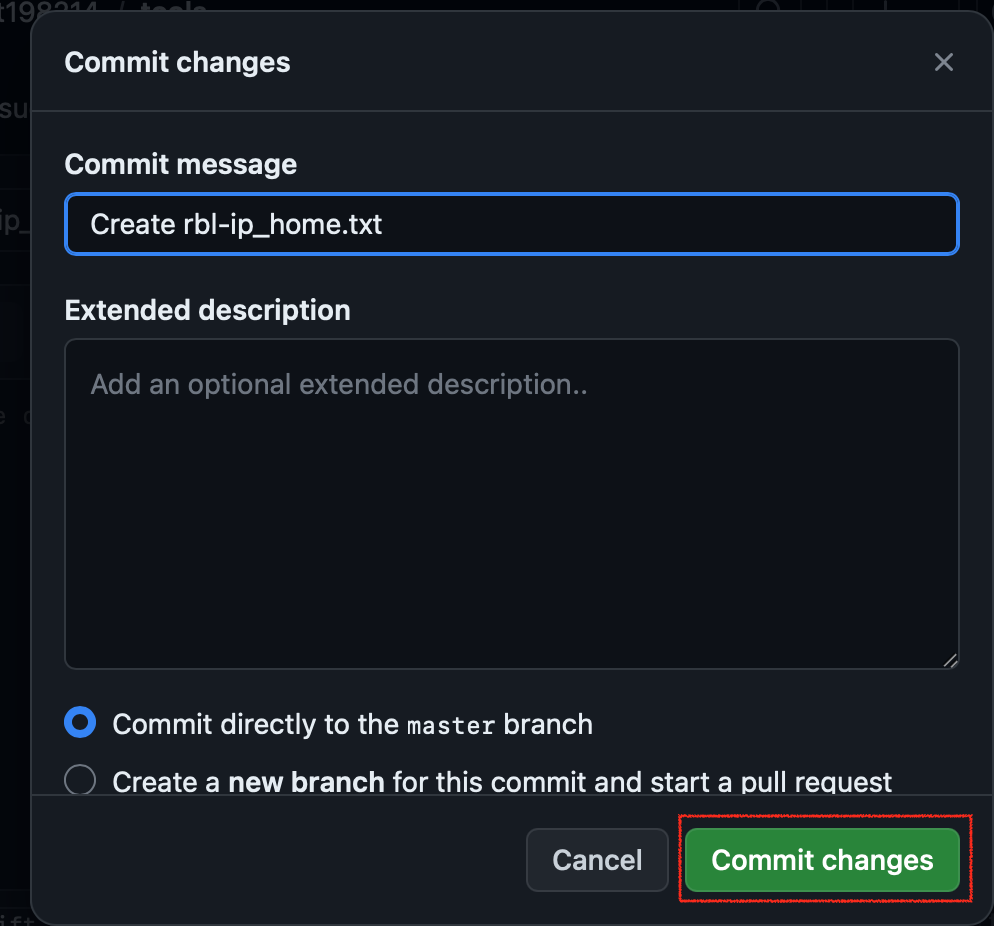Screen dimensions: 994x926
Task: Confirm with the Commit changes button
Action: click(822, 860)
